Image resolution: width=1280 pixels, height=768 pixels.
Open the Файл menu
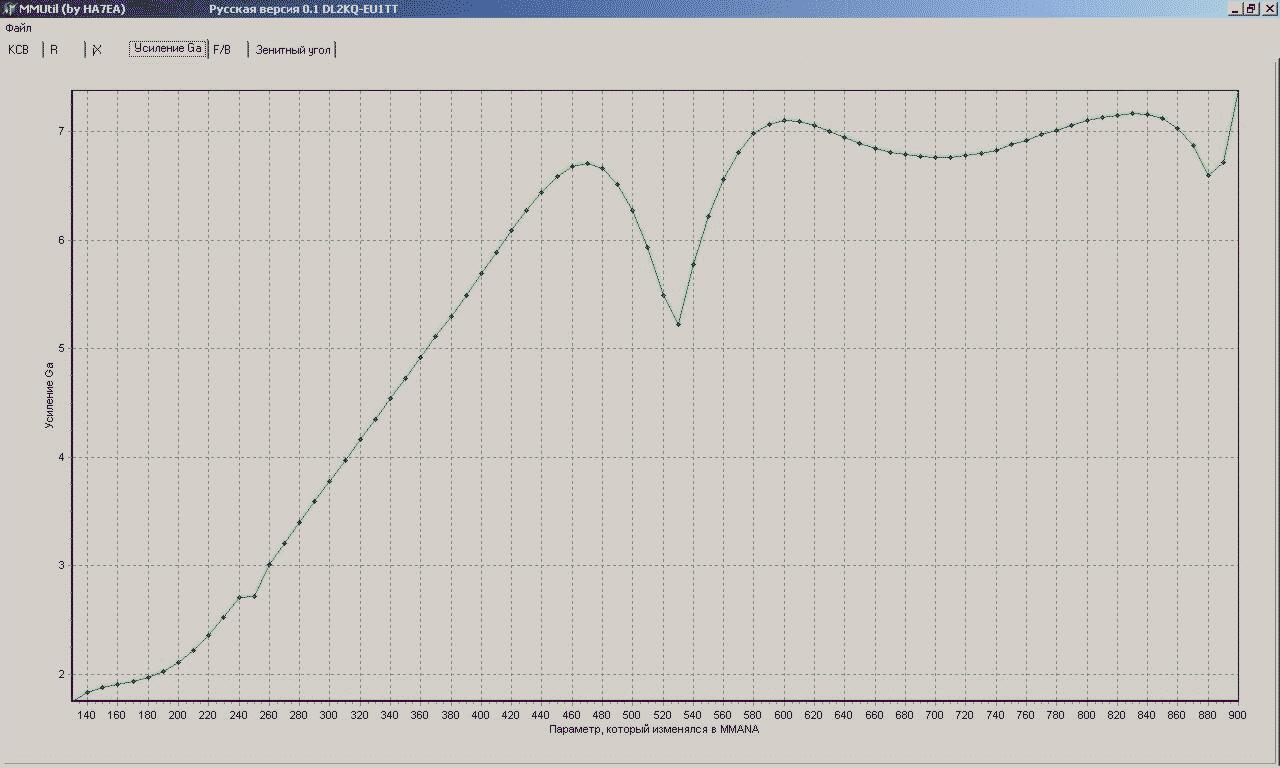click(x=17, y=28)
